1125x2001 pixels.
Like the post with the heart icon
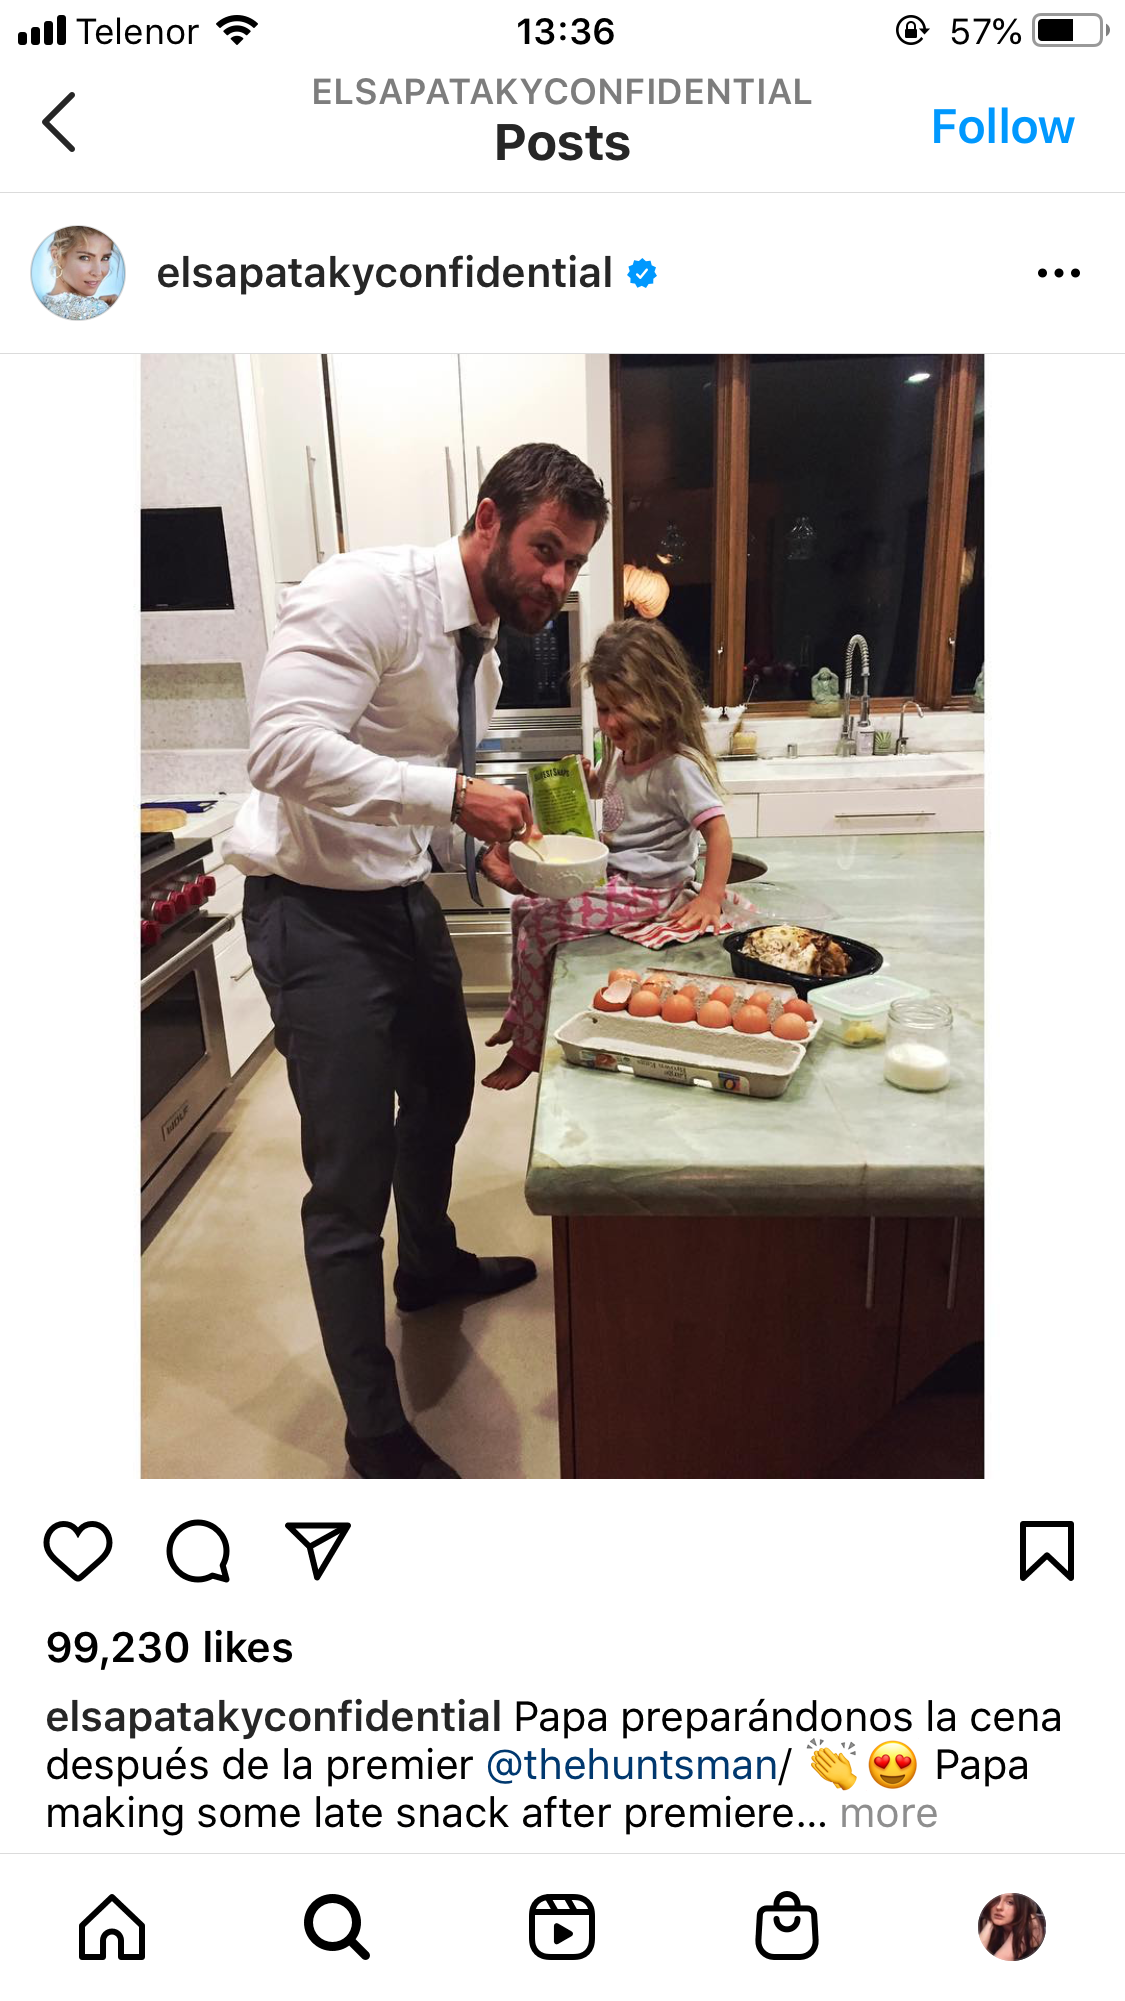coord(78,1551)
